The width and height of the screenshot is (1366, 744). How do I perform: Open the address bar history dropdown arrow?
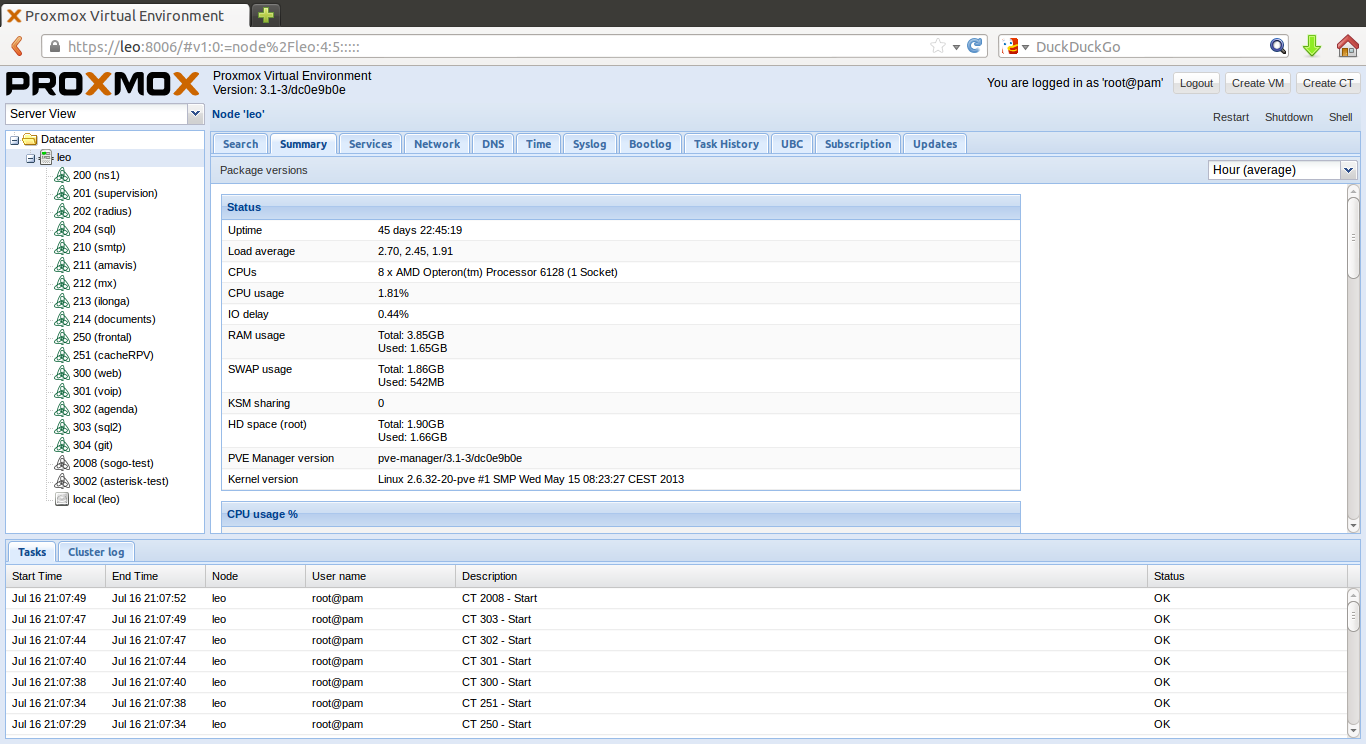[956, 46]
